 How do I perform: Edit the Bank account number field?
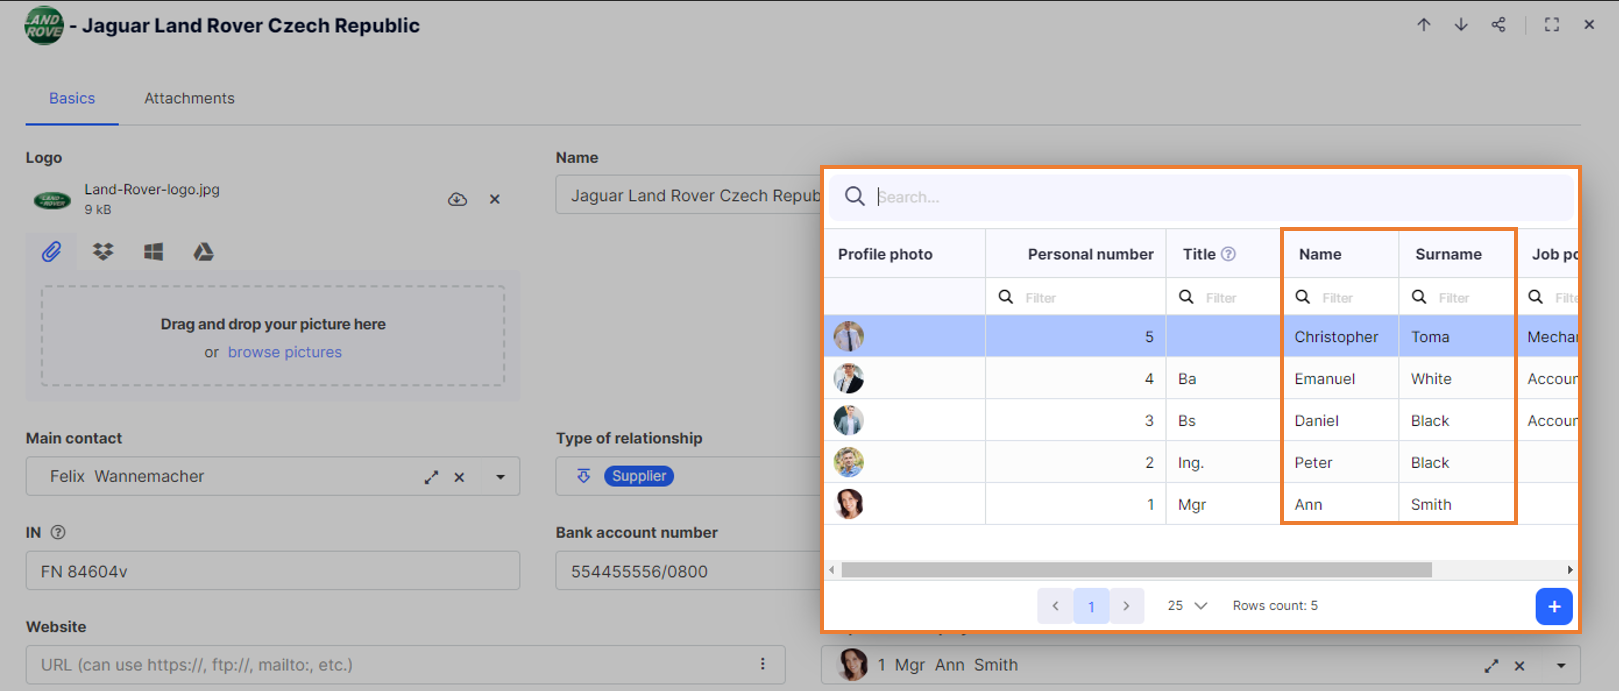pos(688,571)
